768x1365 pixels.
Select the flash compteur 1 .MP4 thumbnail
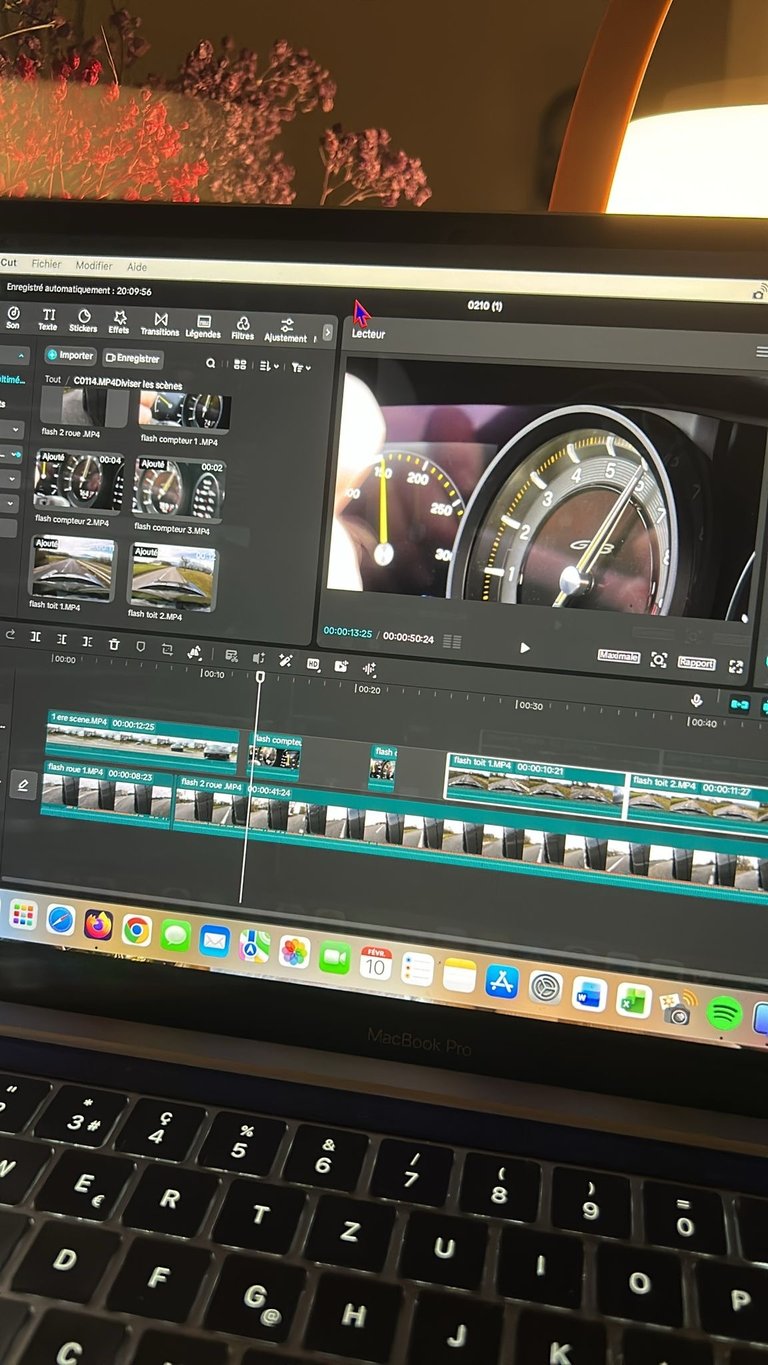[x=185, y=411]
